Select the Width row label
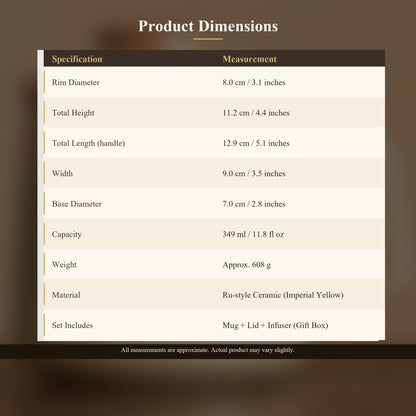Image resolution: width=416 pixels, height=416 pixels. point(62,173)
